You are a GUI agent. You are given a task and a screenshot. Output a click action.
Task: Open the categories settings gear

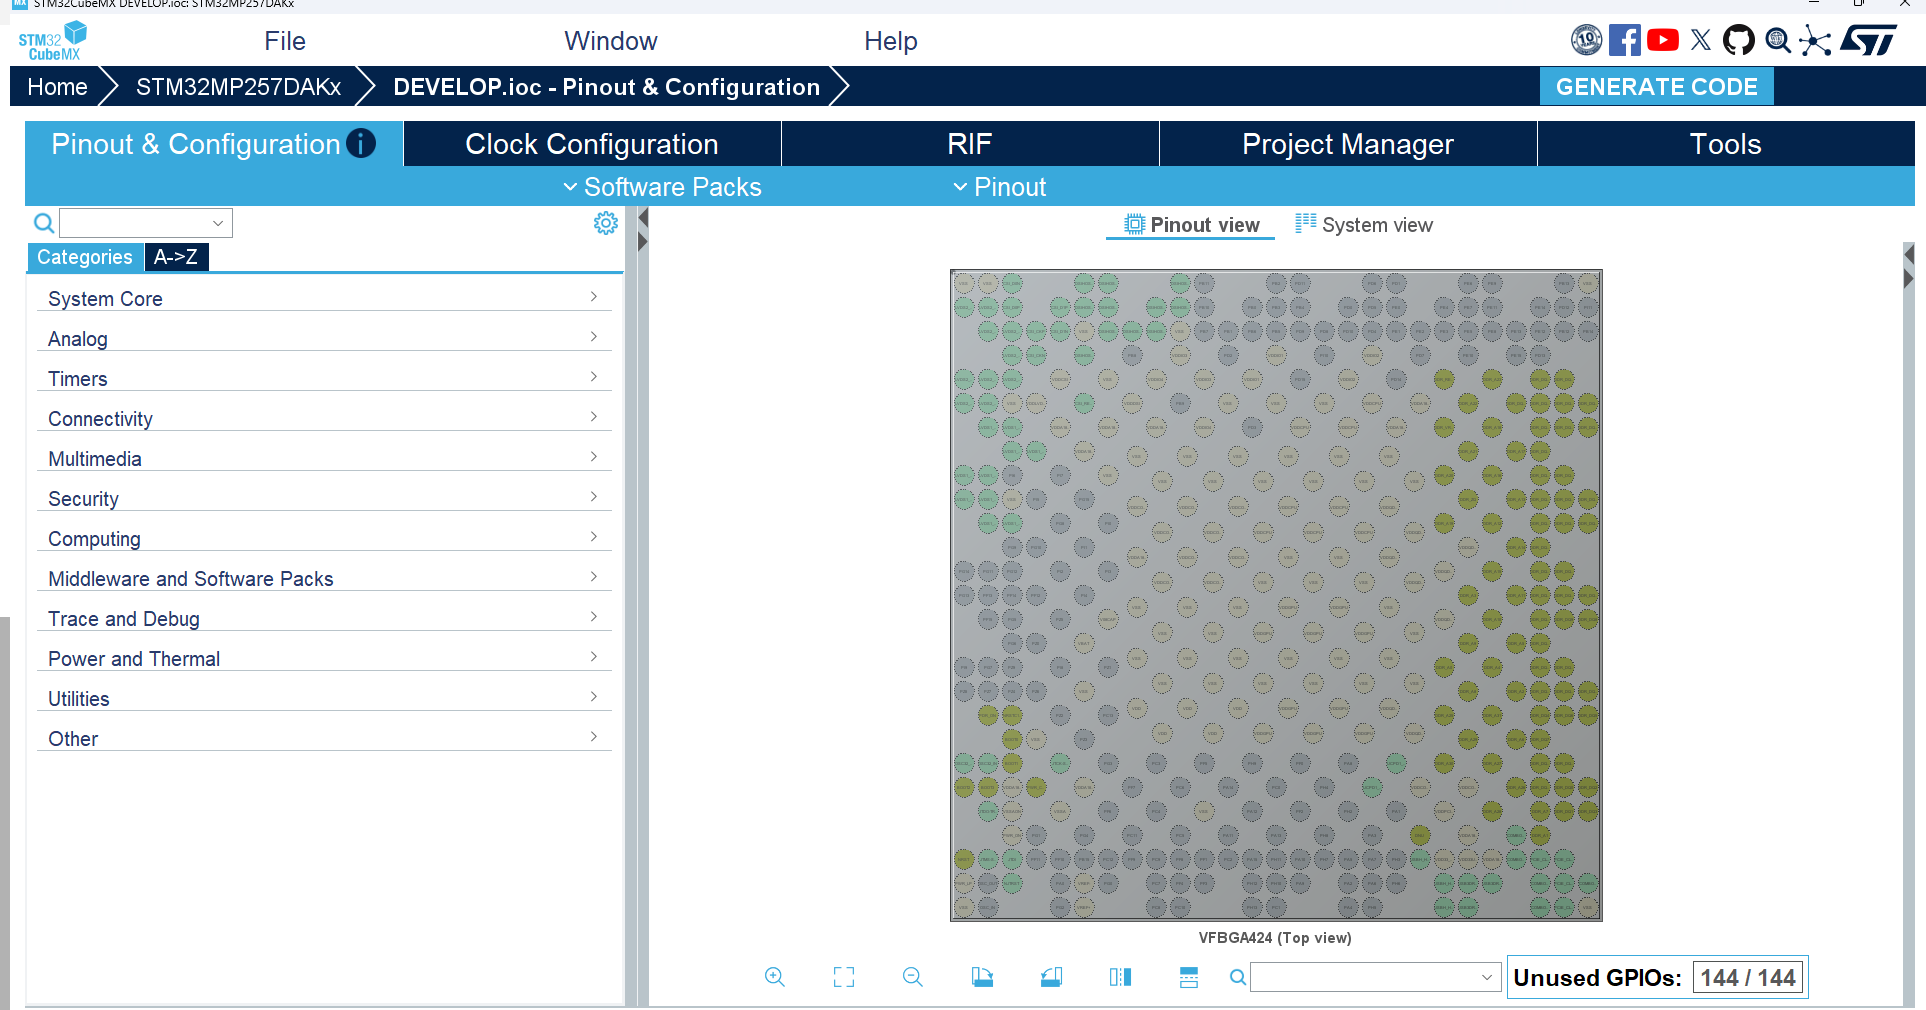click(x=605, y=223)
